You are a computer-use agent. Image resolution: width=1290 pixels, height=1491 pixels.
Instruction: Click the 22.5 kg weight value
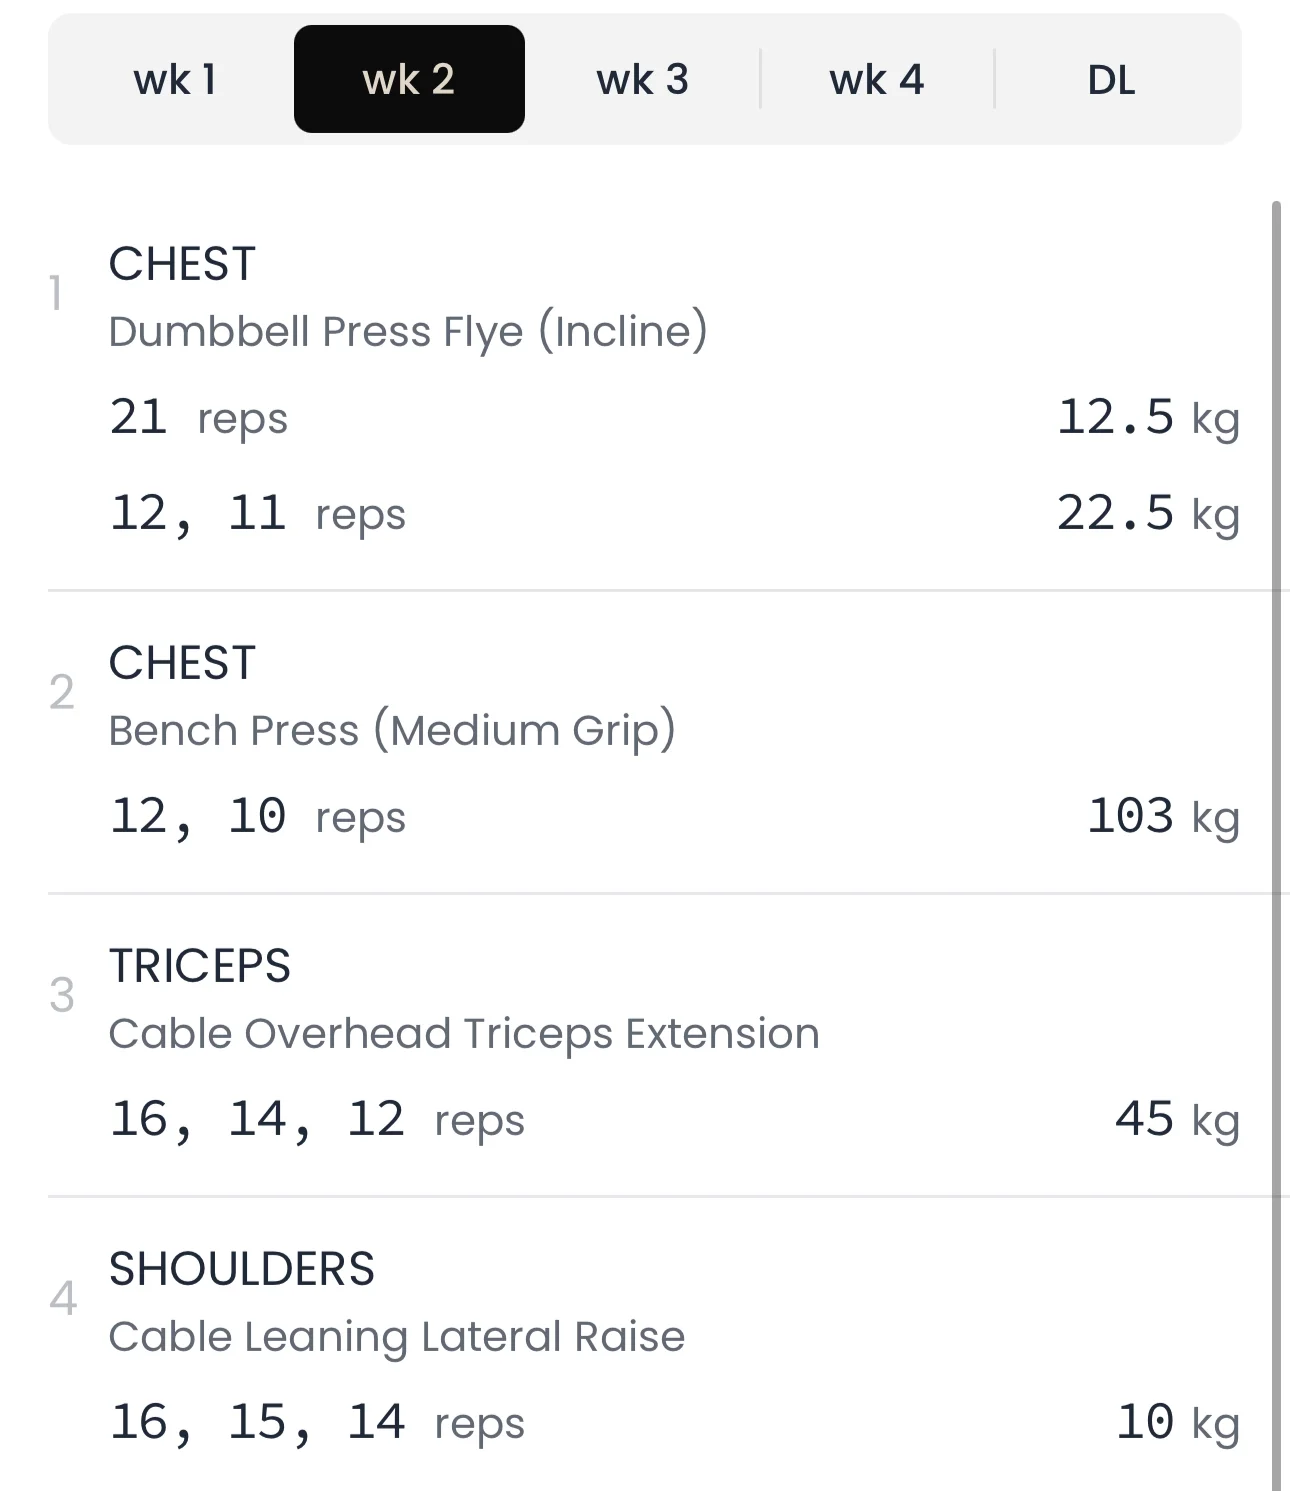tap(1147, 514)
